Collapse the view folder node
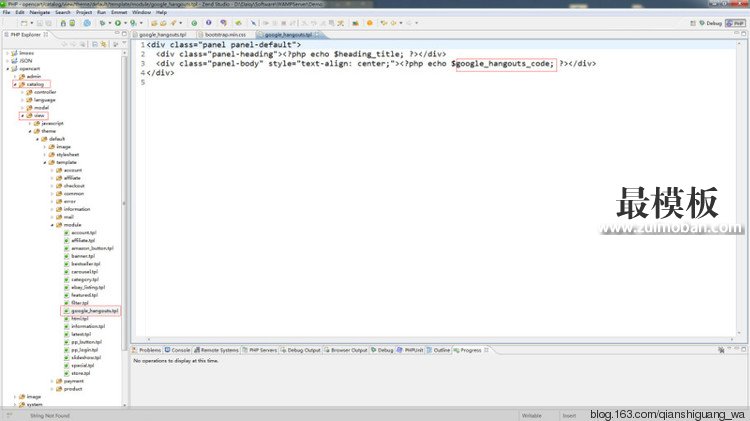750x421 pixels. point(21,115)
